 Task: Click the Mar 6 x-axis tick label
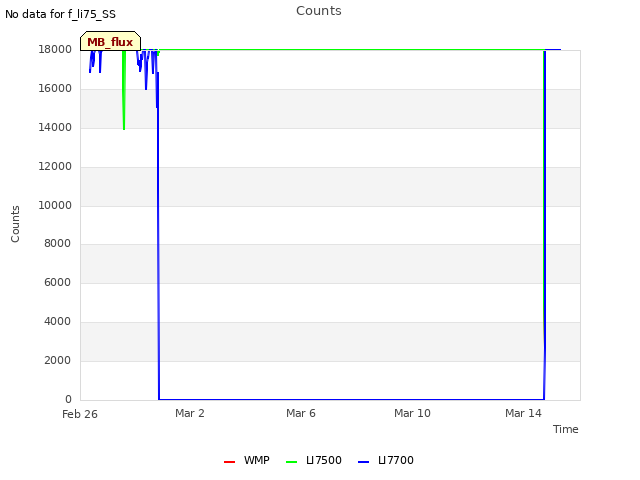click(301, 413)
